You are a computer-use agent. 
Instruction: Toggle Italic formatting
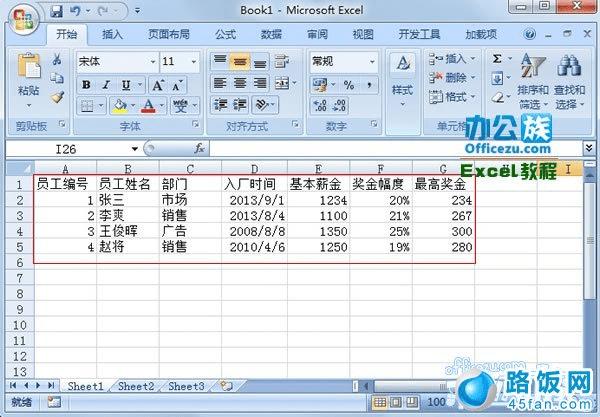106,85
